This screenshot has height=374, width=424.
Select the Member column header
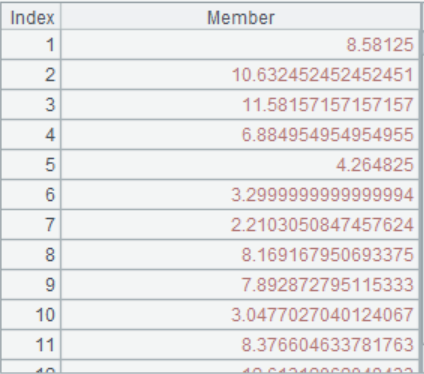[240, 16]
